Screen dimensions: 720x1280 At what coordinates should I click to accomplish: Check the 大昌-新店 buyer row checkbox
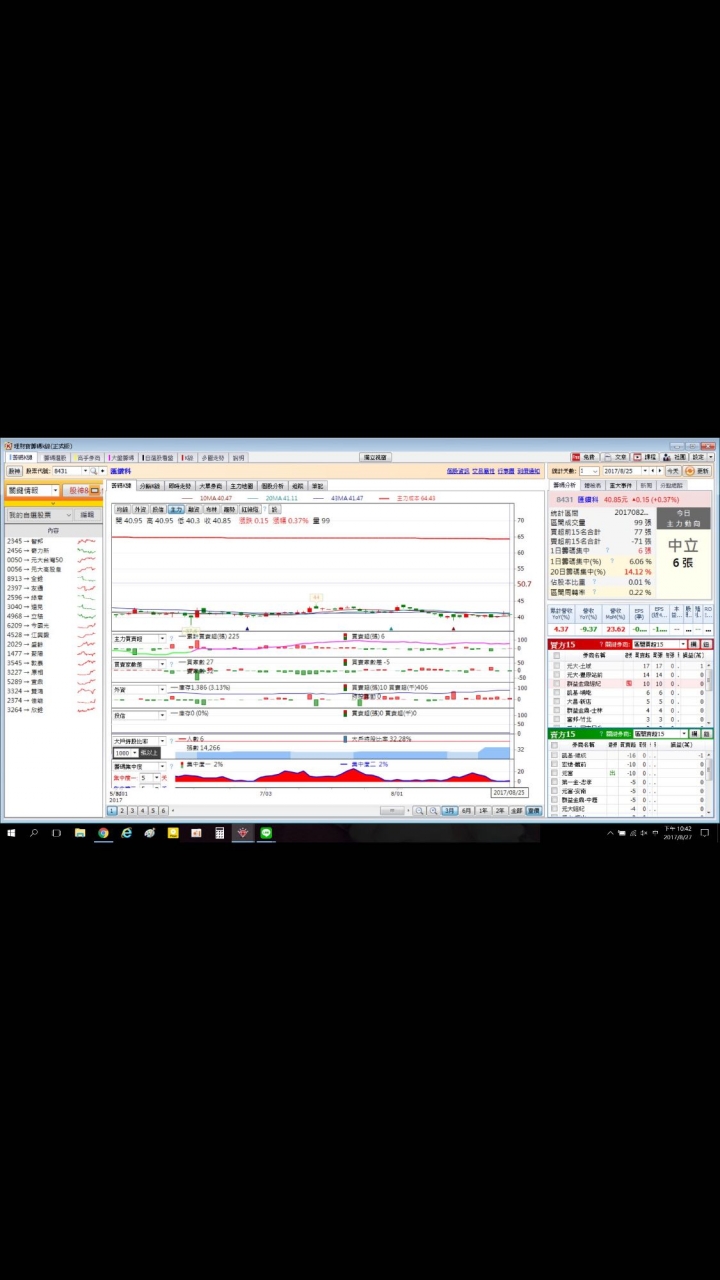[x=556, y=701]
